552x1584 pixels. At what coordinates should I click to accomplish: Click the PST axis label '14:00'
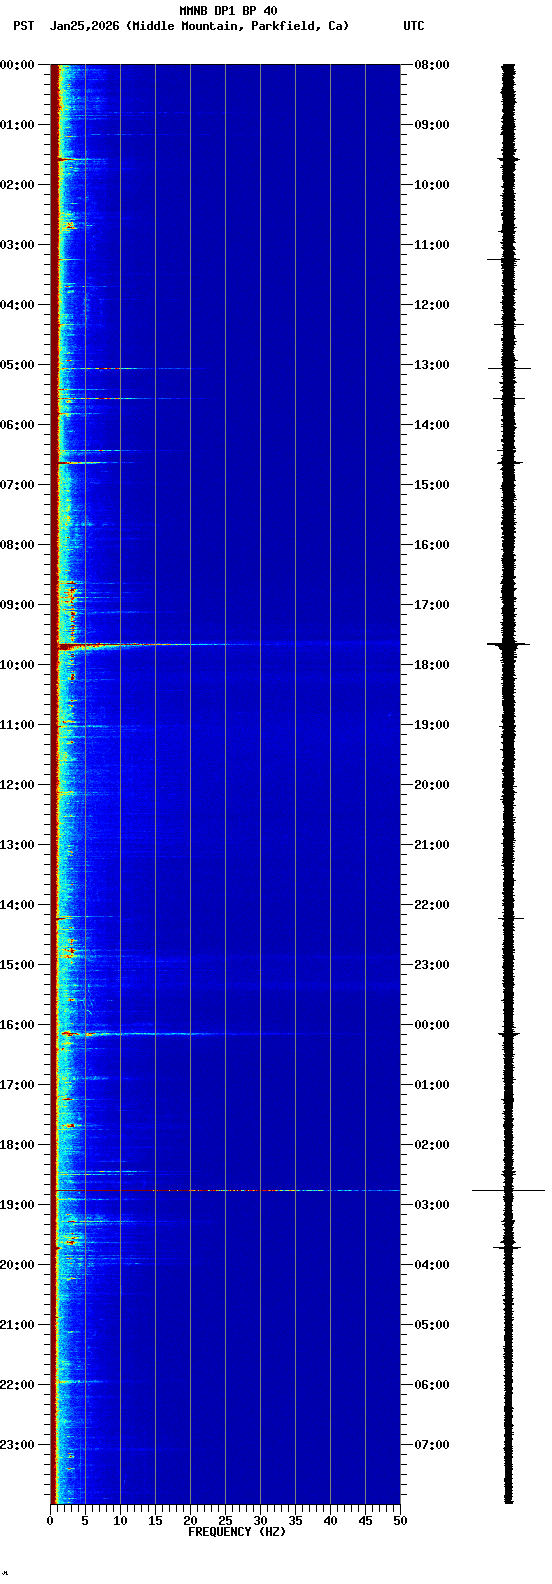[x=17, y=905]
